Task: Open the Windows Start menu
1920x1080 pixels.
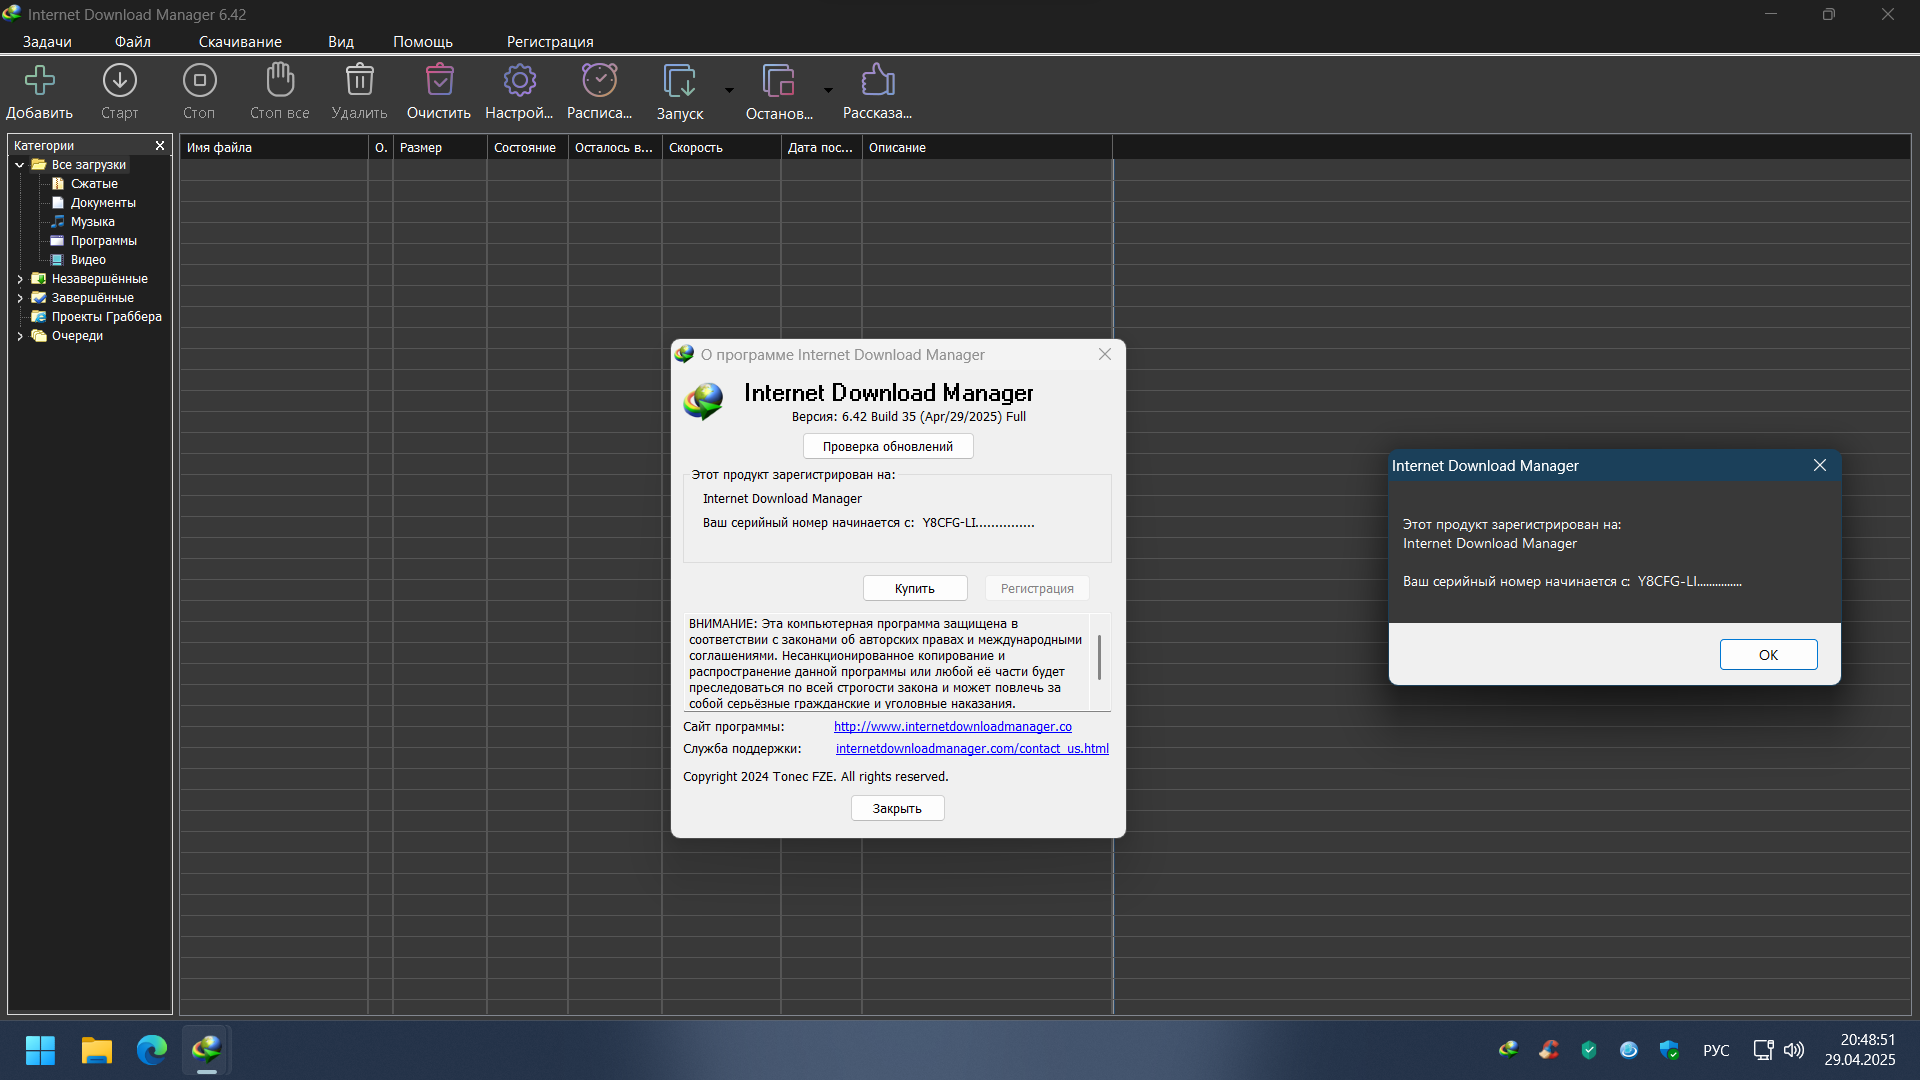Action: click(x=40, y=1050)
